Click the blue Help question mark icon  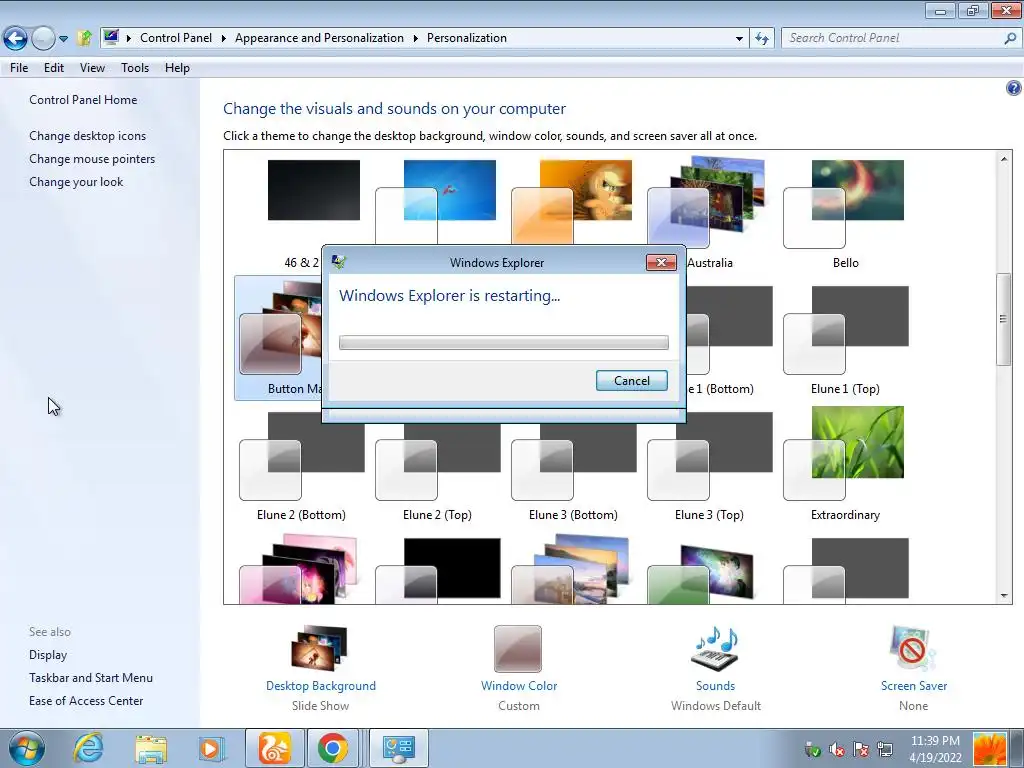coord(1013,88)
